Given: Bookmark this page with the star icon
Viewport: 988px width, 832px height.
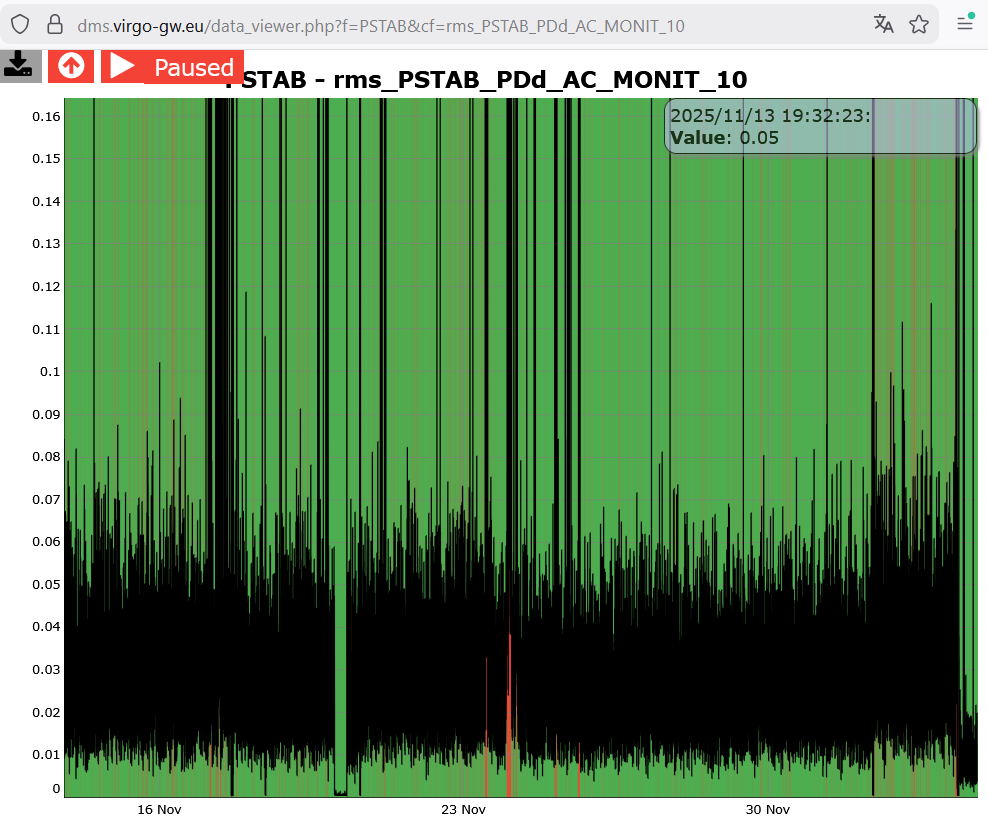Looking at the screenshot, I should (919, 24).
